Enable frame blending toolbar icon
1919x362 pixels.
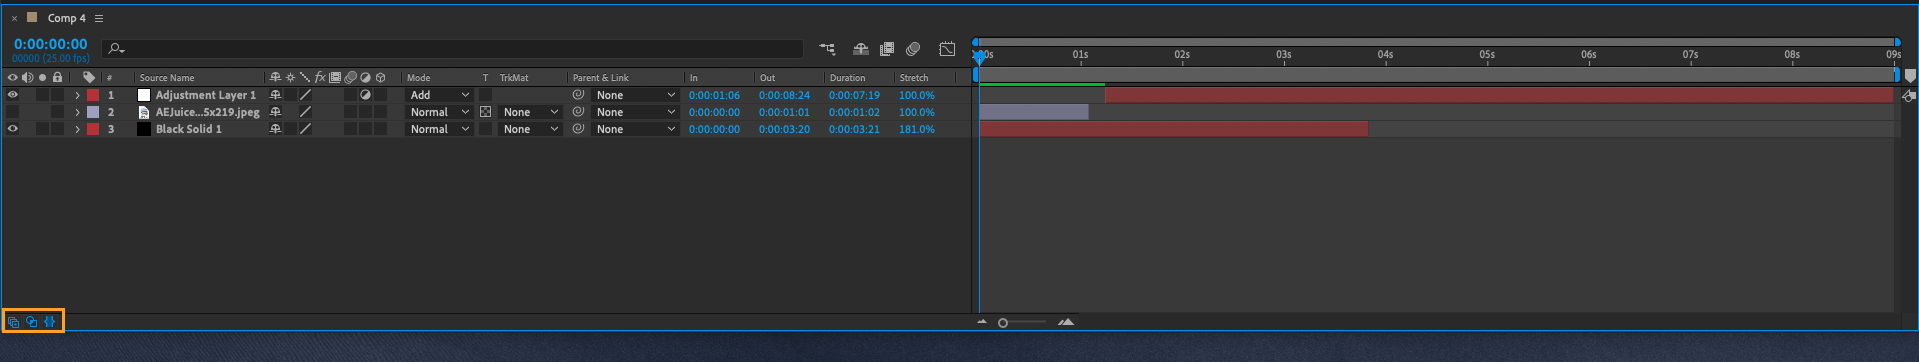pos(886,49)
